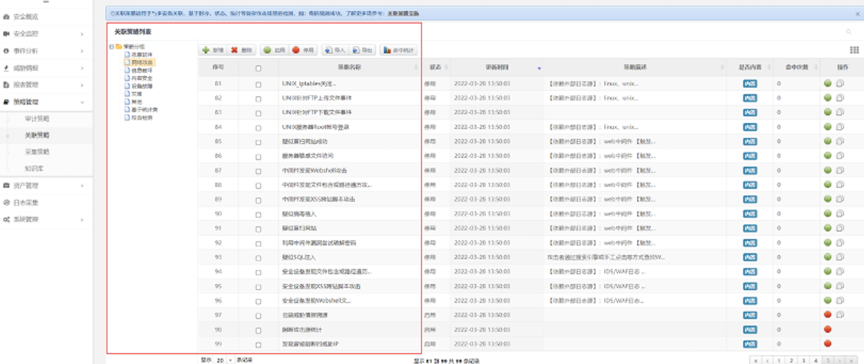Click the copy icon in row 81

pyautogui.click(x=840, y=84)
